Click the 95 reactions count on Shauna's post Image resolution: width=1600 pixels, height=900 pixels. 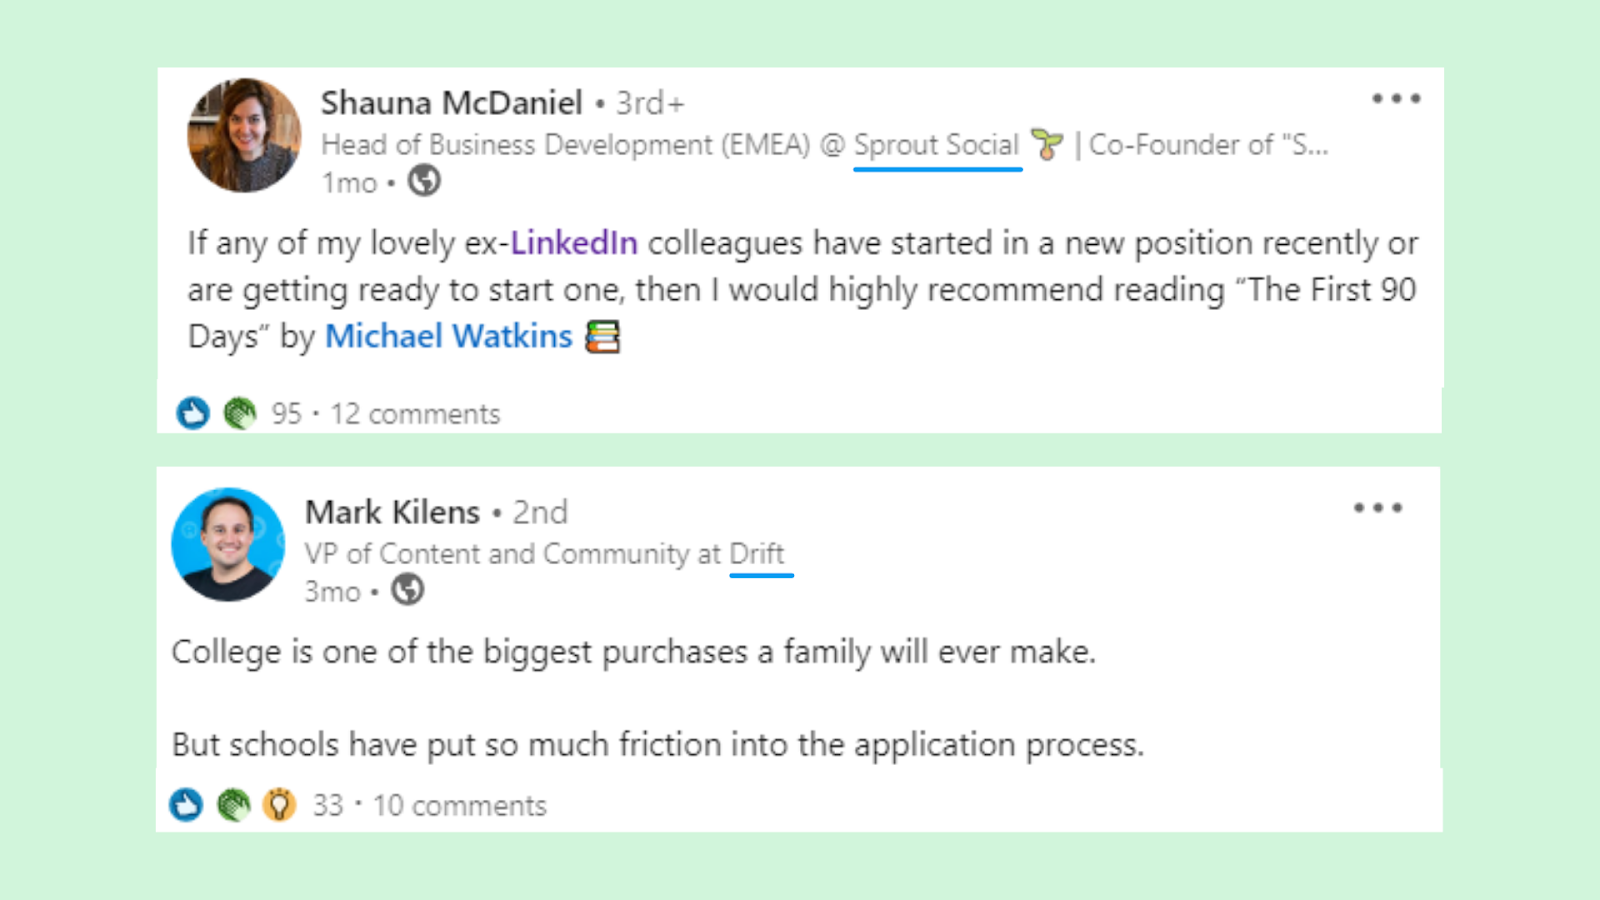pyautogui.click(x=287, y=413)
